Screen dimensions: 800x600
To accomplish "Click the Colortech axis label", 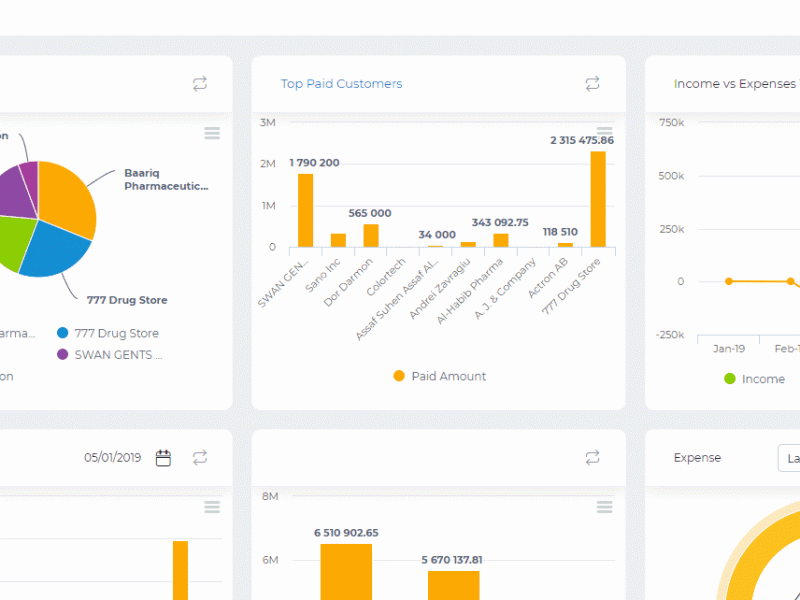I will point(386,277).
